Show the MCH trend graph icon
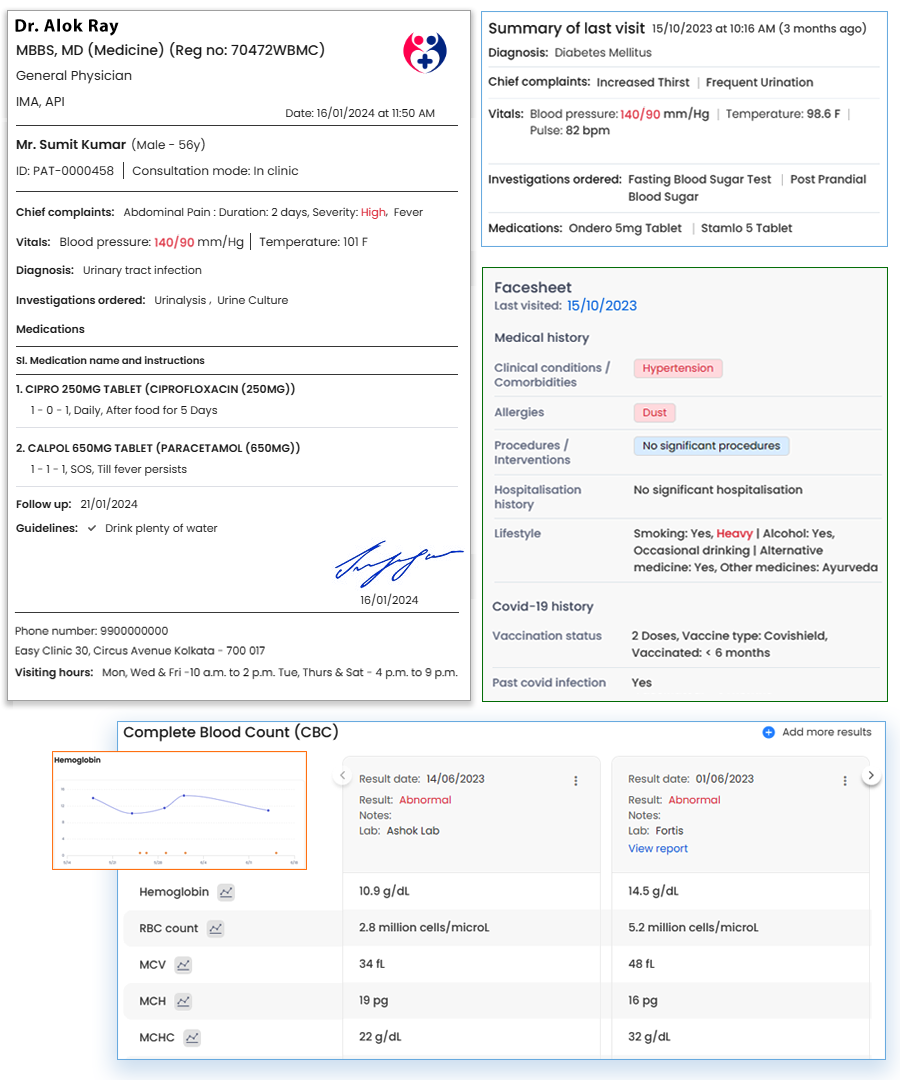Image resolution: width=900 pixels, height=1080 pixels. point(183,1001)
